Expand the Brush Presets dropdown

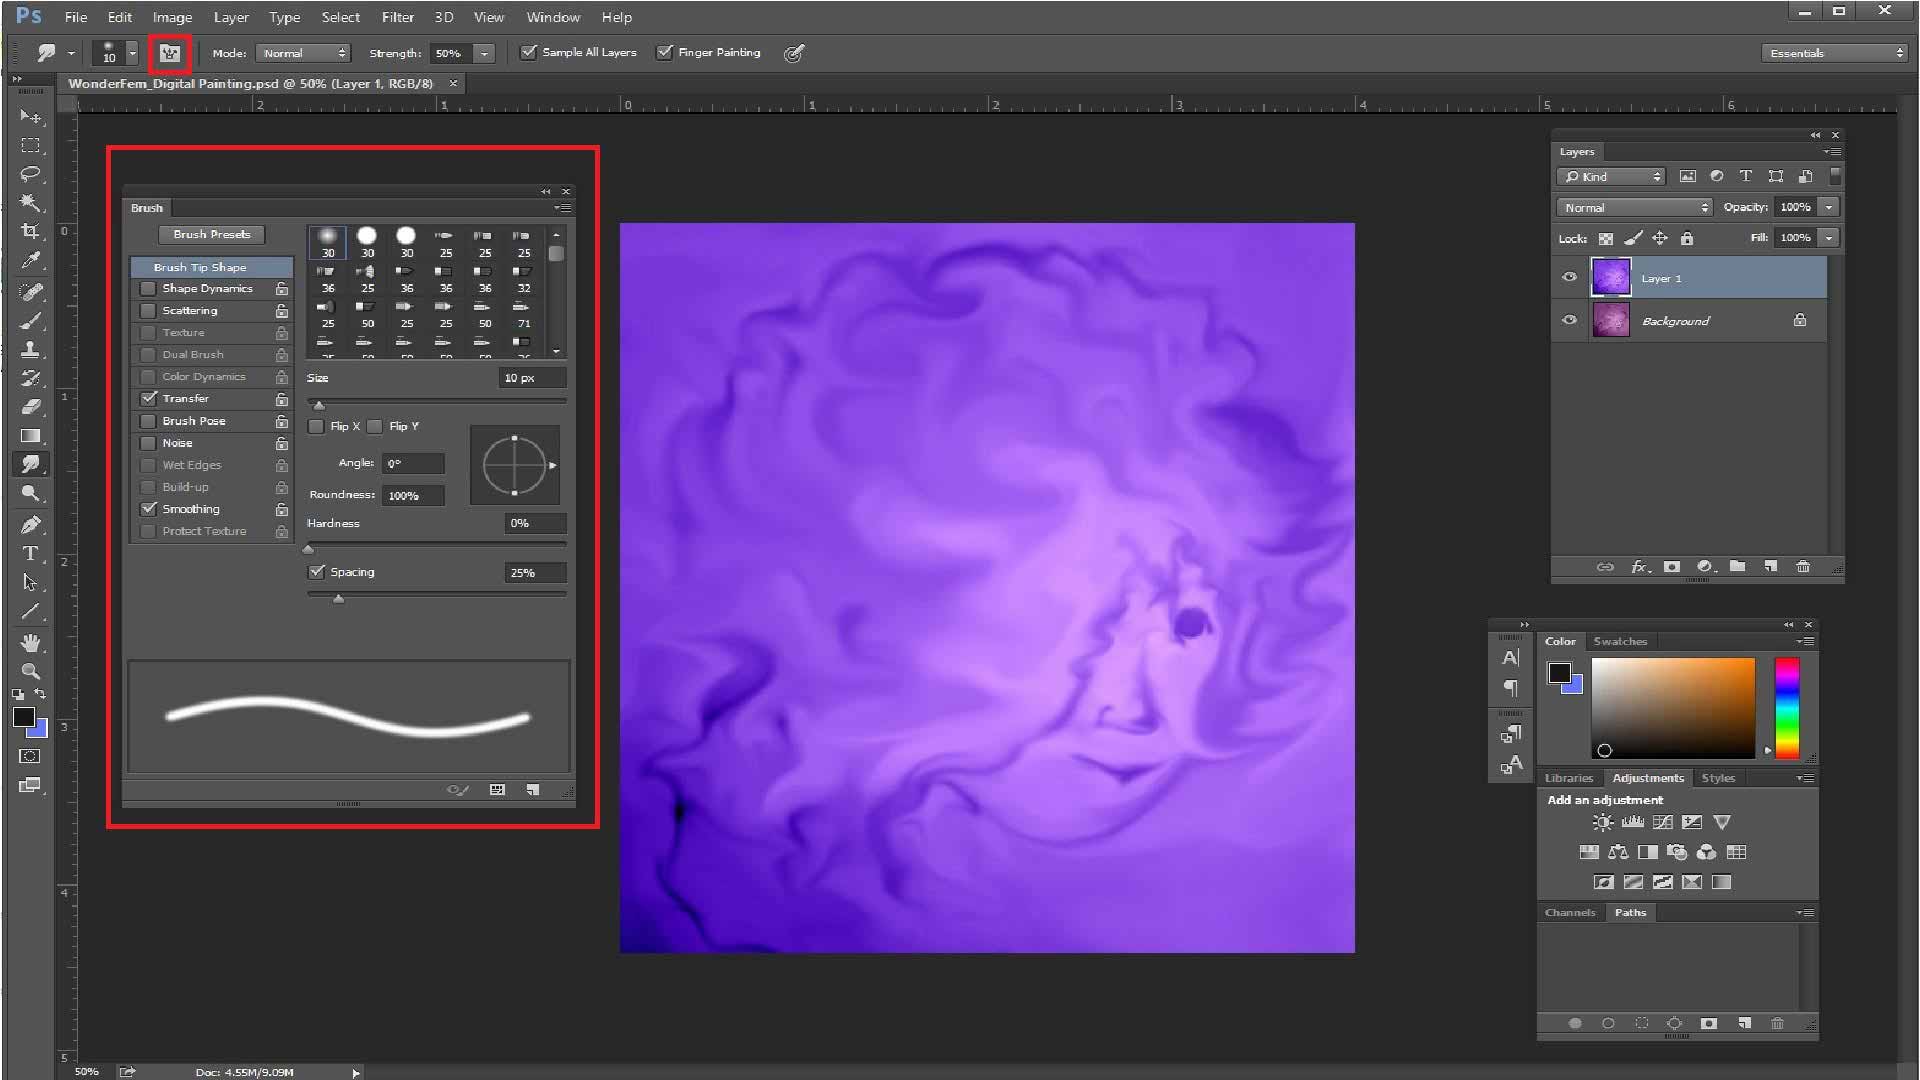pyautogui.click(x=211, y=233)
